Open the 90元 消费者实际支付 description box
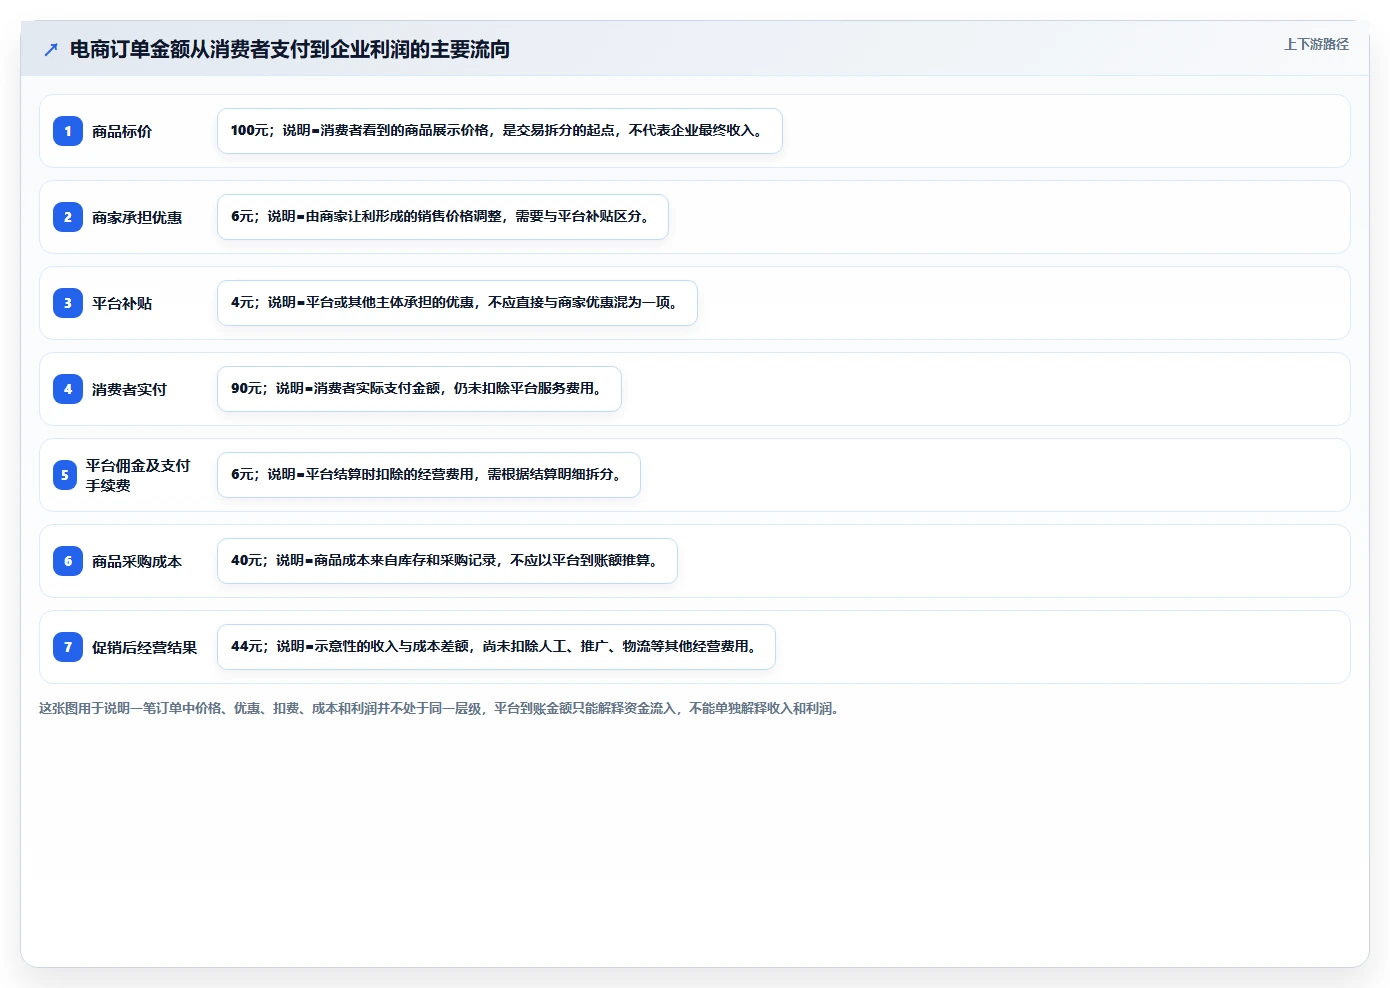1390x988 pixels. coord(419,389)
